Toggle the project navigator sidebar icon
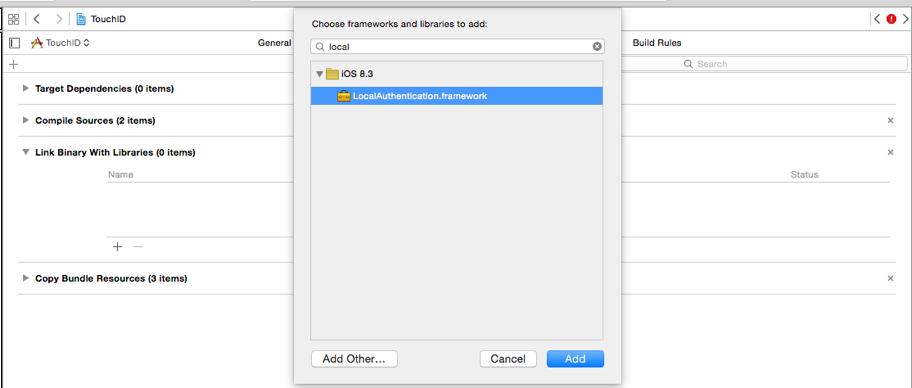The image size is (912, 388). (15, 42)
